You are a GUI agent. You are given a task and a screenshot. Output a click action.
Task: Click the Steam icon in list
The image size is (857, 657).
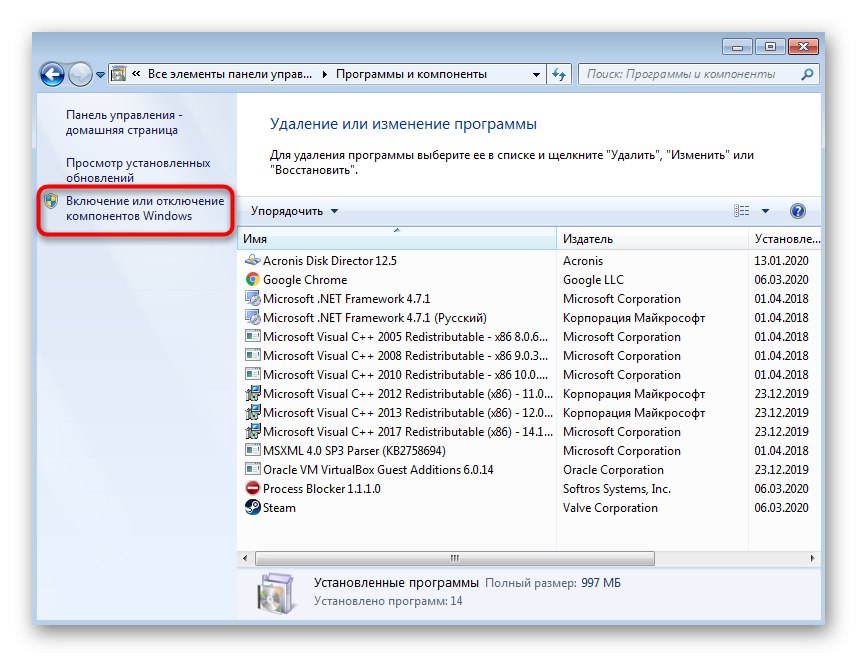click(253, 507)
